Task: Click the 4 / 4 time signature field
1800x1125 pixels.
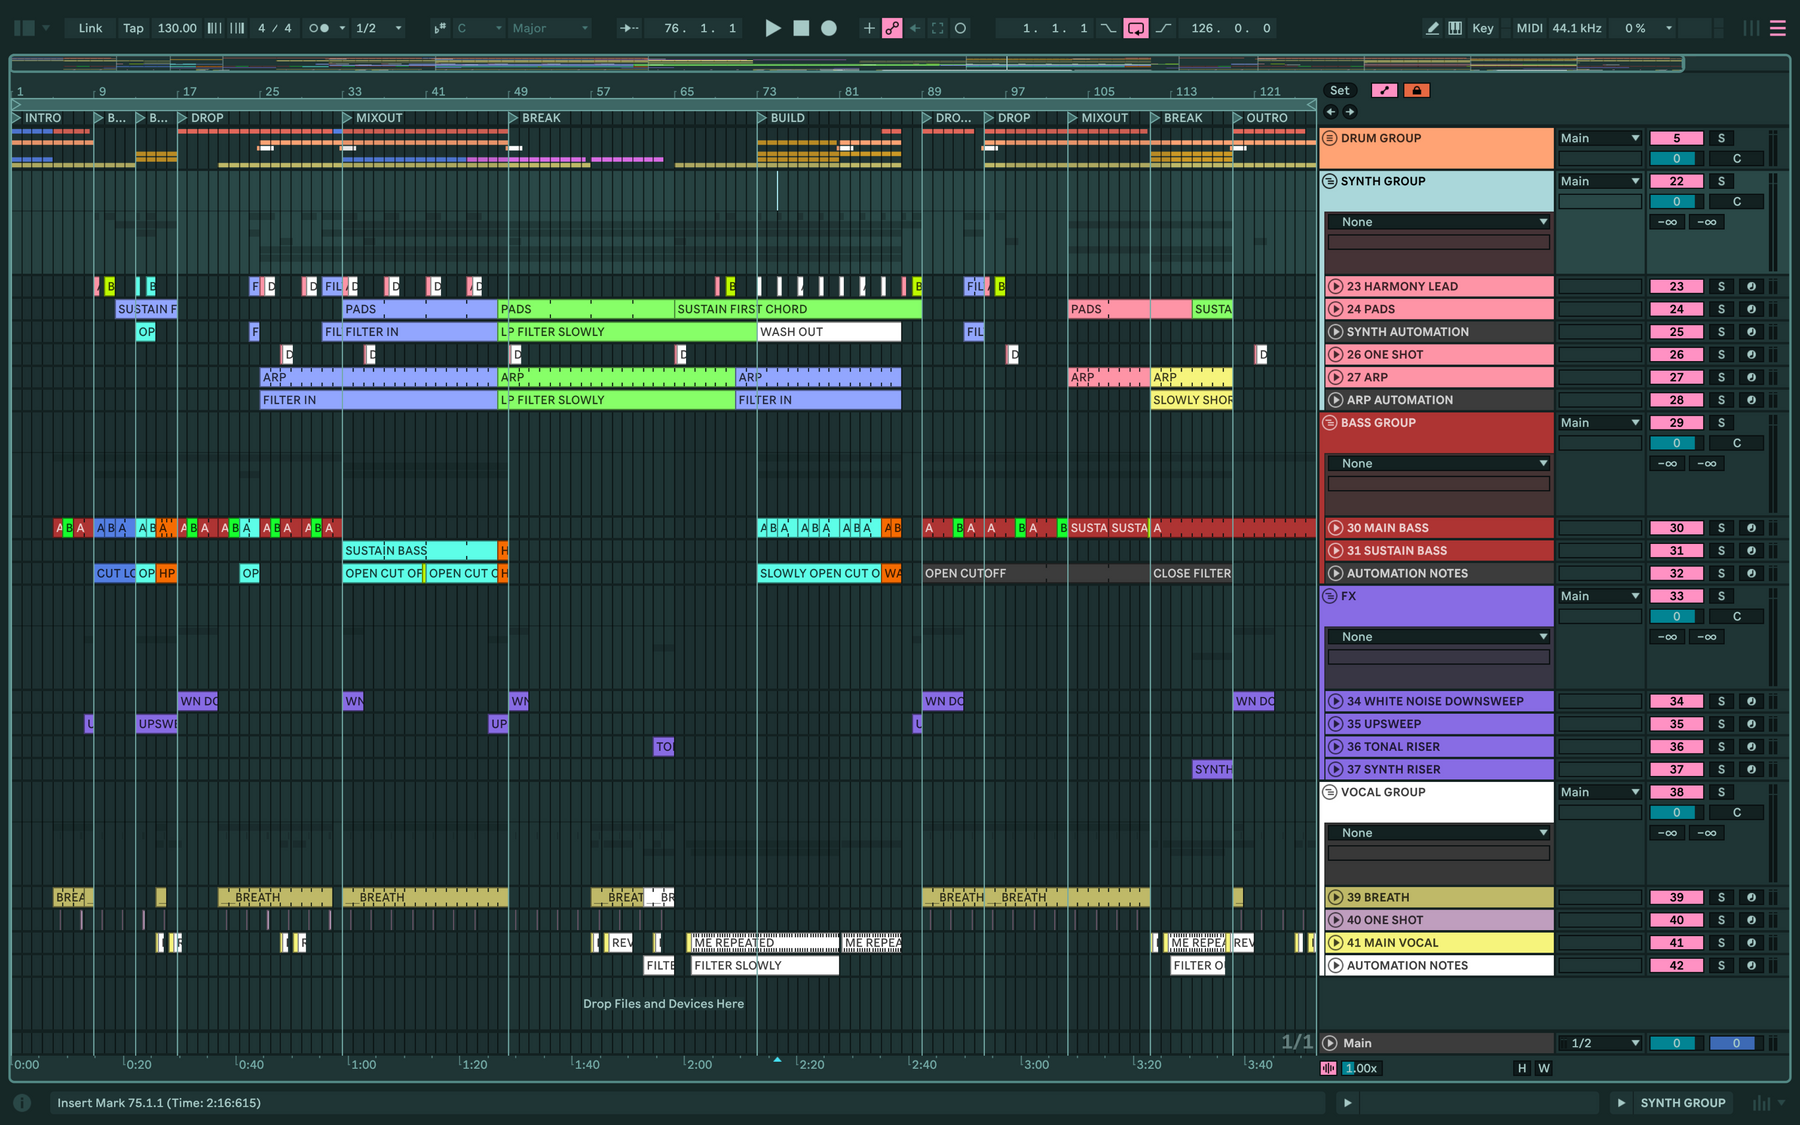Action: tap(275, 28)
